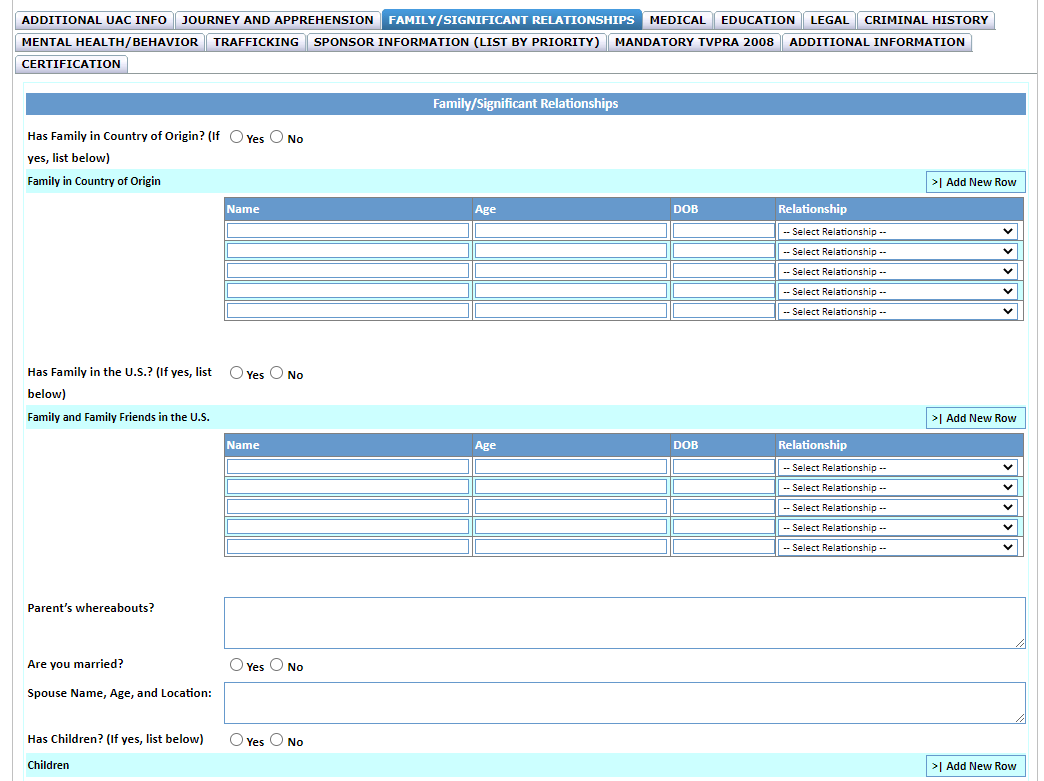Open last Relationship dropdown in Country of Origin table
This screenshot has height=781, width=1044.
pyautogui.click(x=898, y=312)
